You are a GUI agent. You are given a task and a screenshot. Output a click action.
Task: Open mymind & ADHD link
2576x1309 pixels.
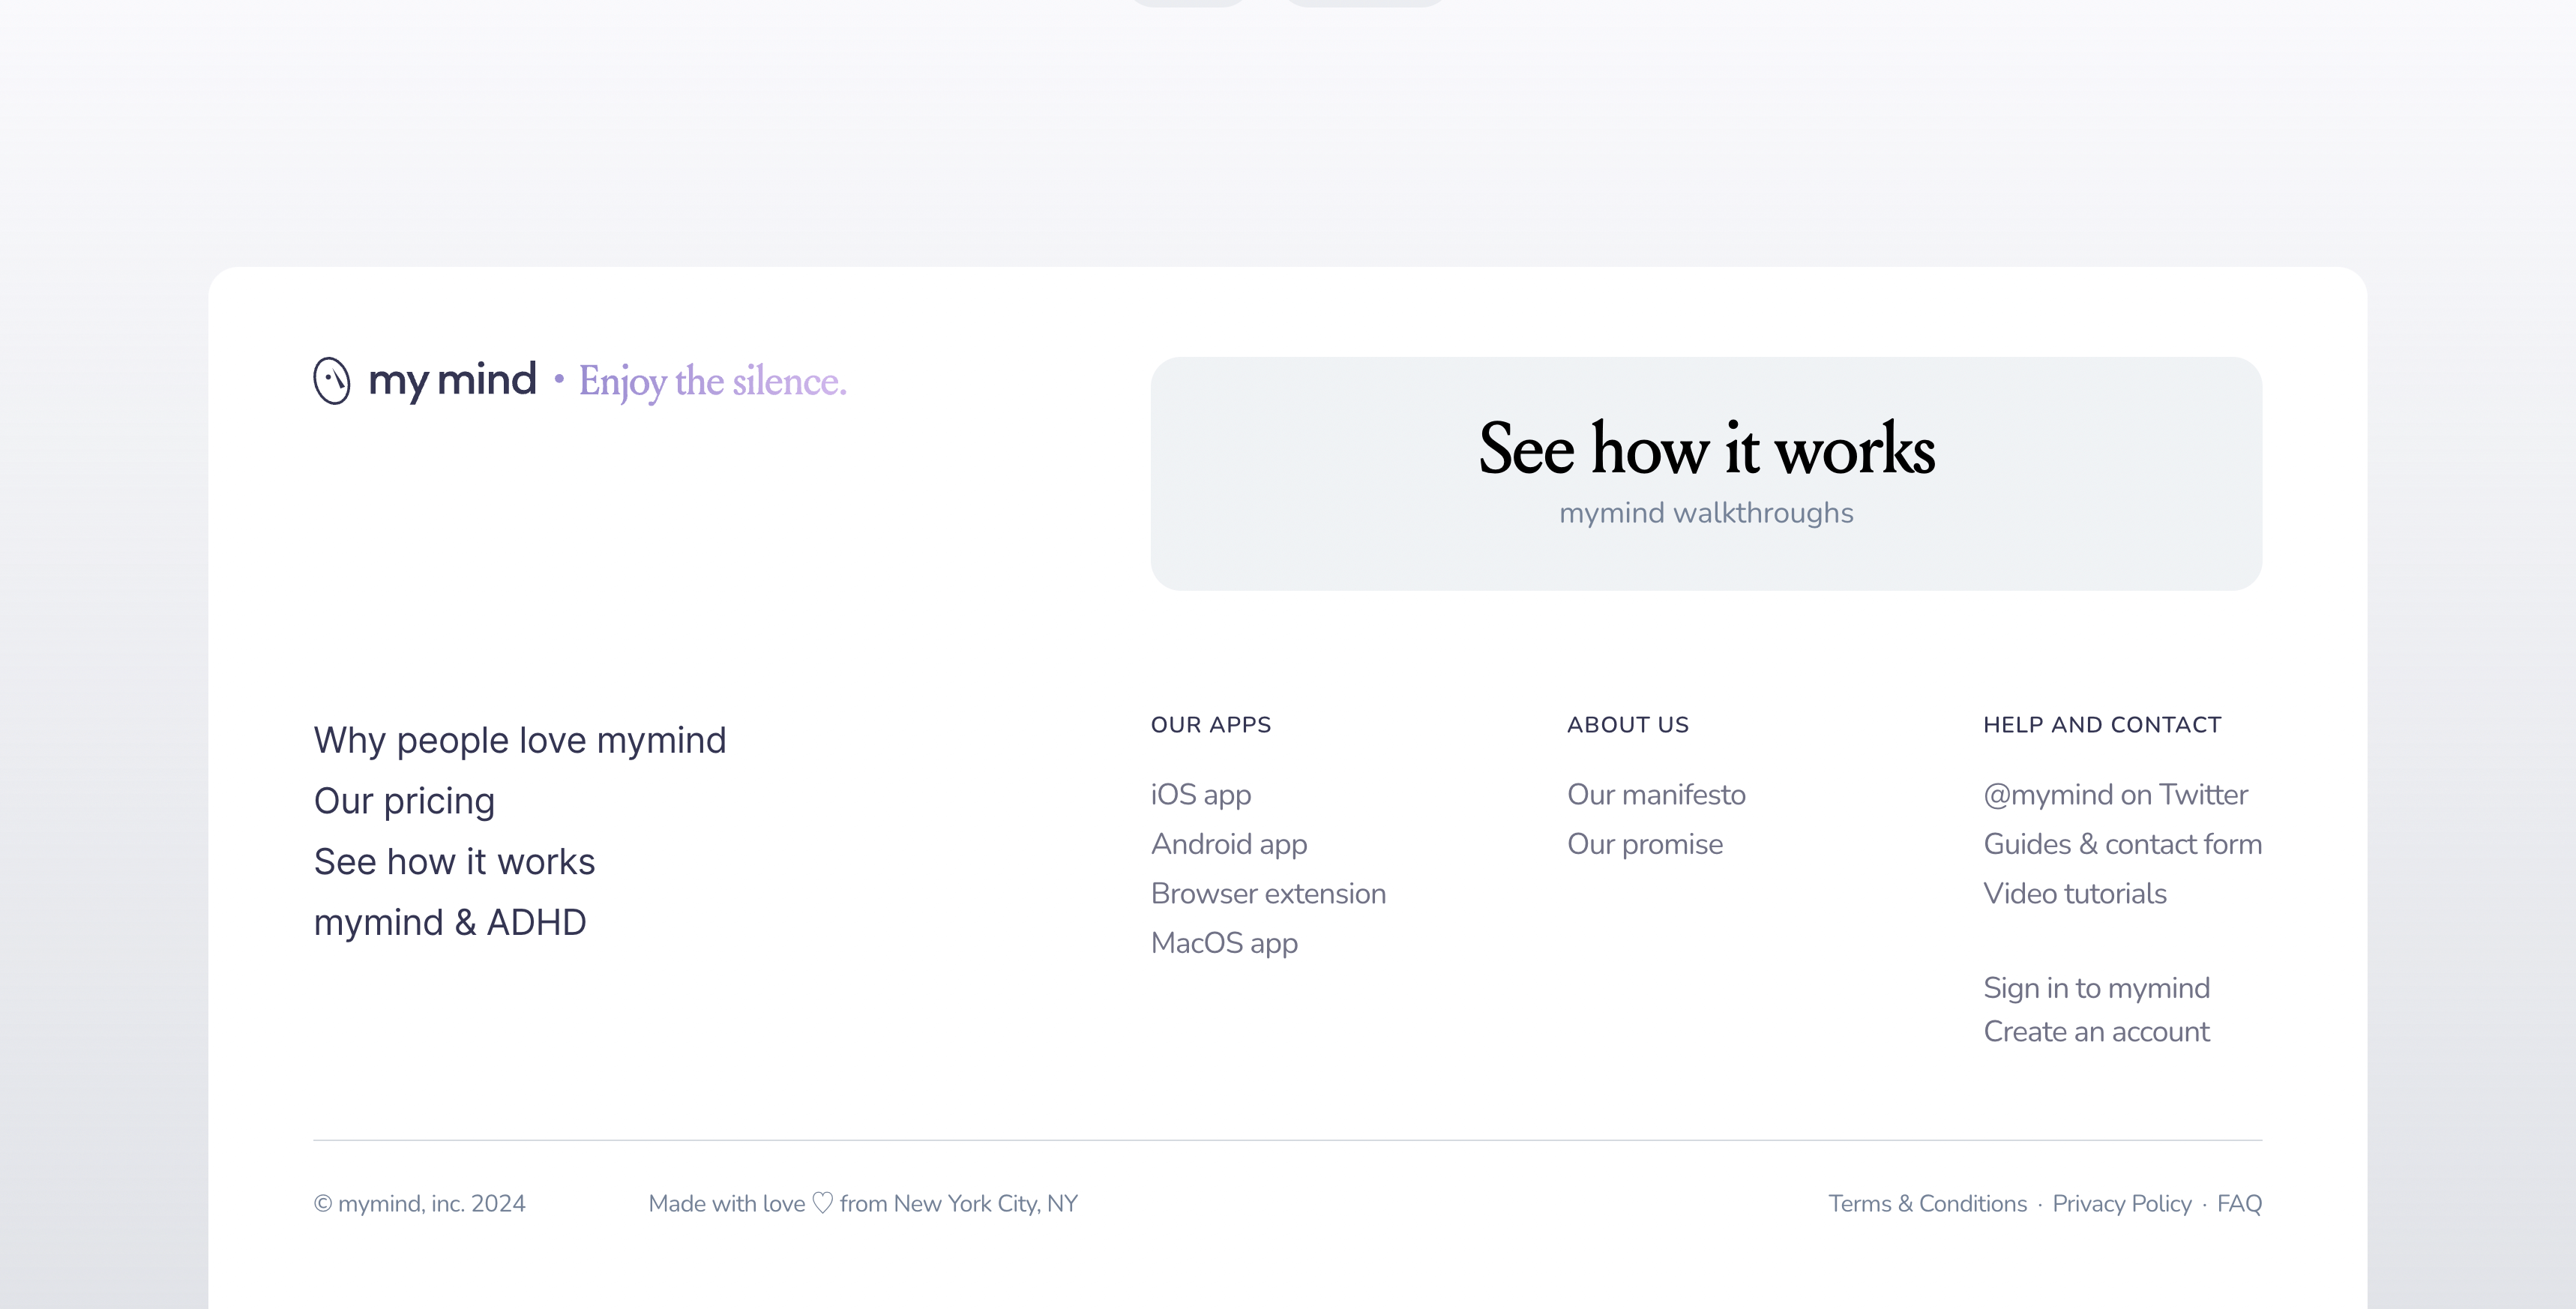450,922
